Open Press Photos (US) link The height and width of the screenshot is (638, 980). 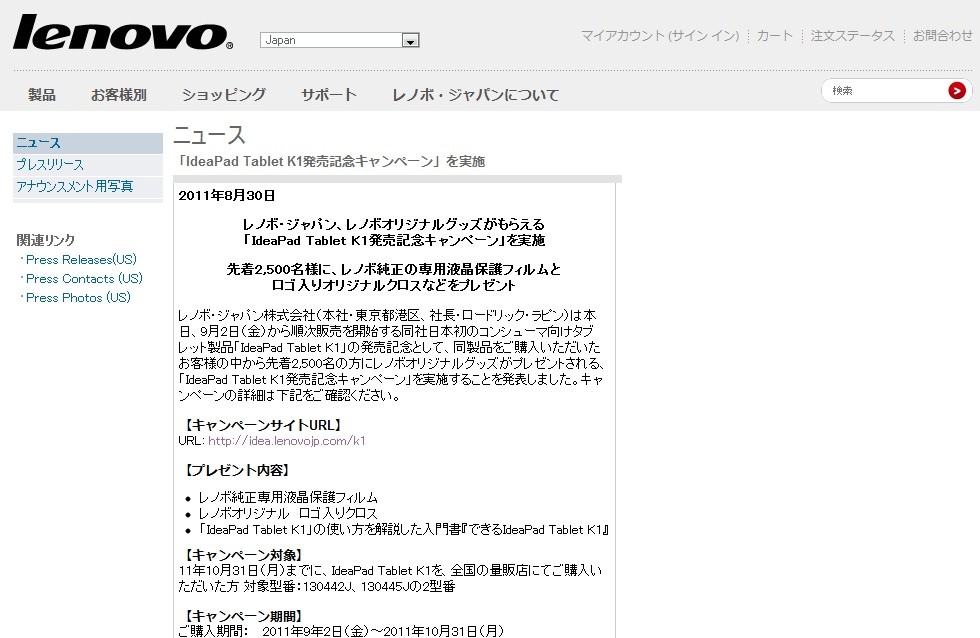78,297
